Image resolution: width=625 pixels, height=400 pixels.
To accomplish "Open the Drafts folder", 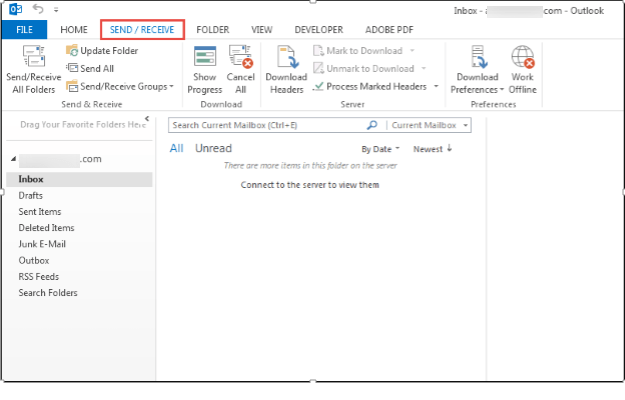I will click(31, 196).
